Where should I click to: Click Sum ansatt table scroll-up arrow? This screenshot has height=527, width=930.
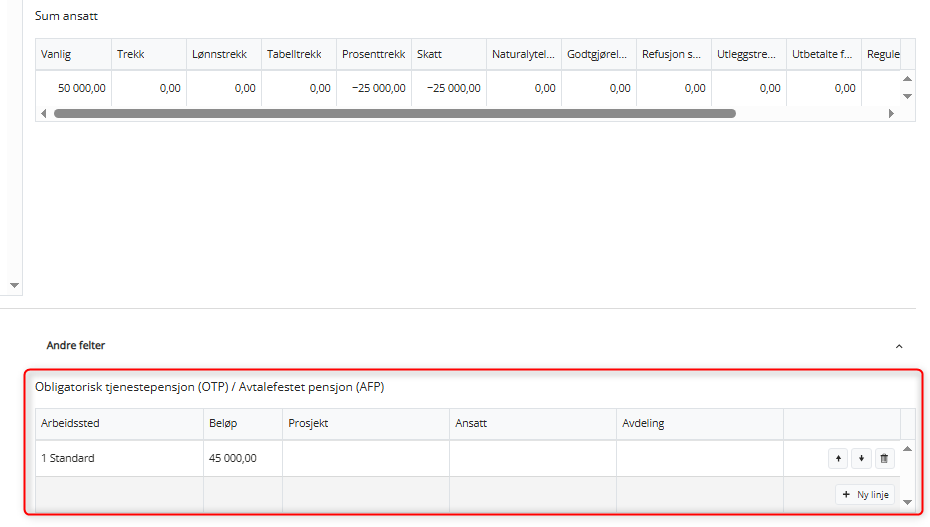click(x=907, y=79)
